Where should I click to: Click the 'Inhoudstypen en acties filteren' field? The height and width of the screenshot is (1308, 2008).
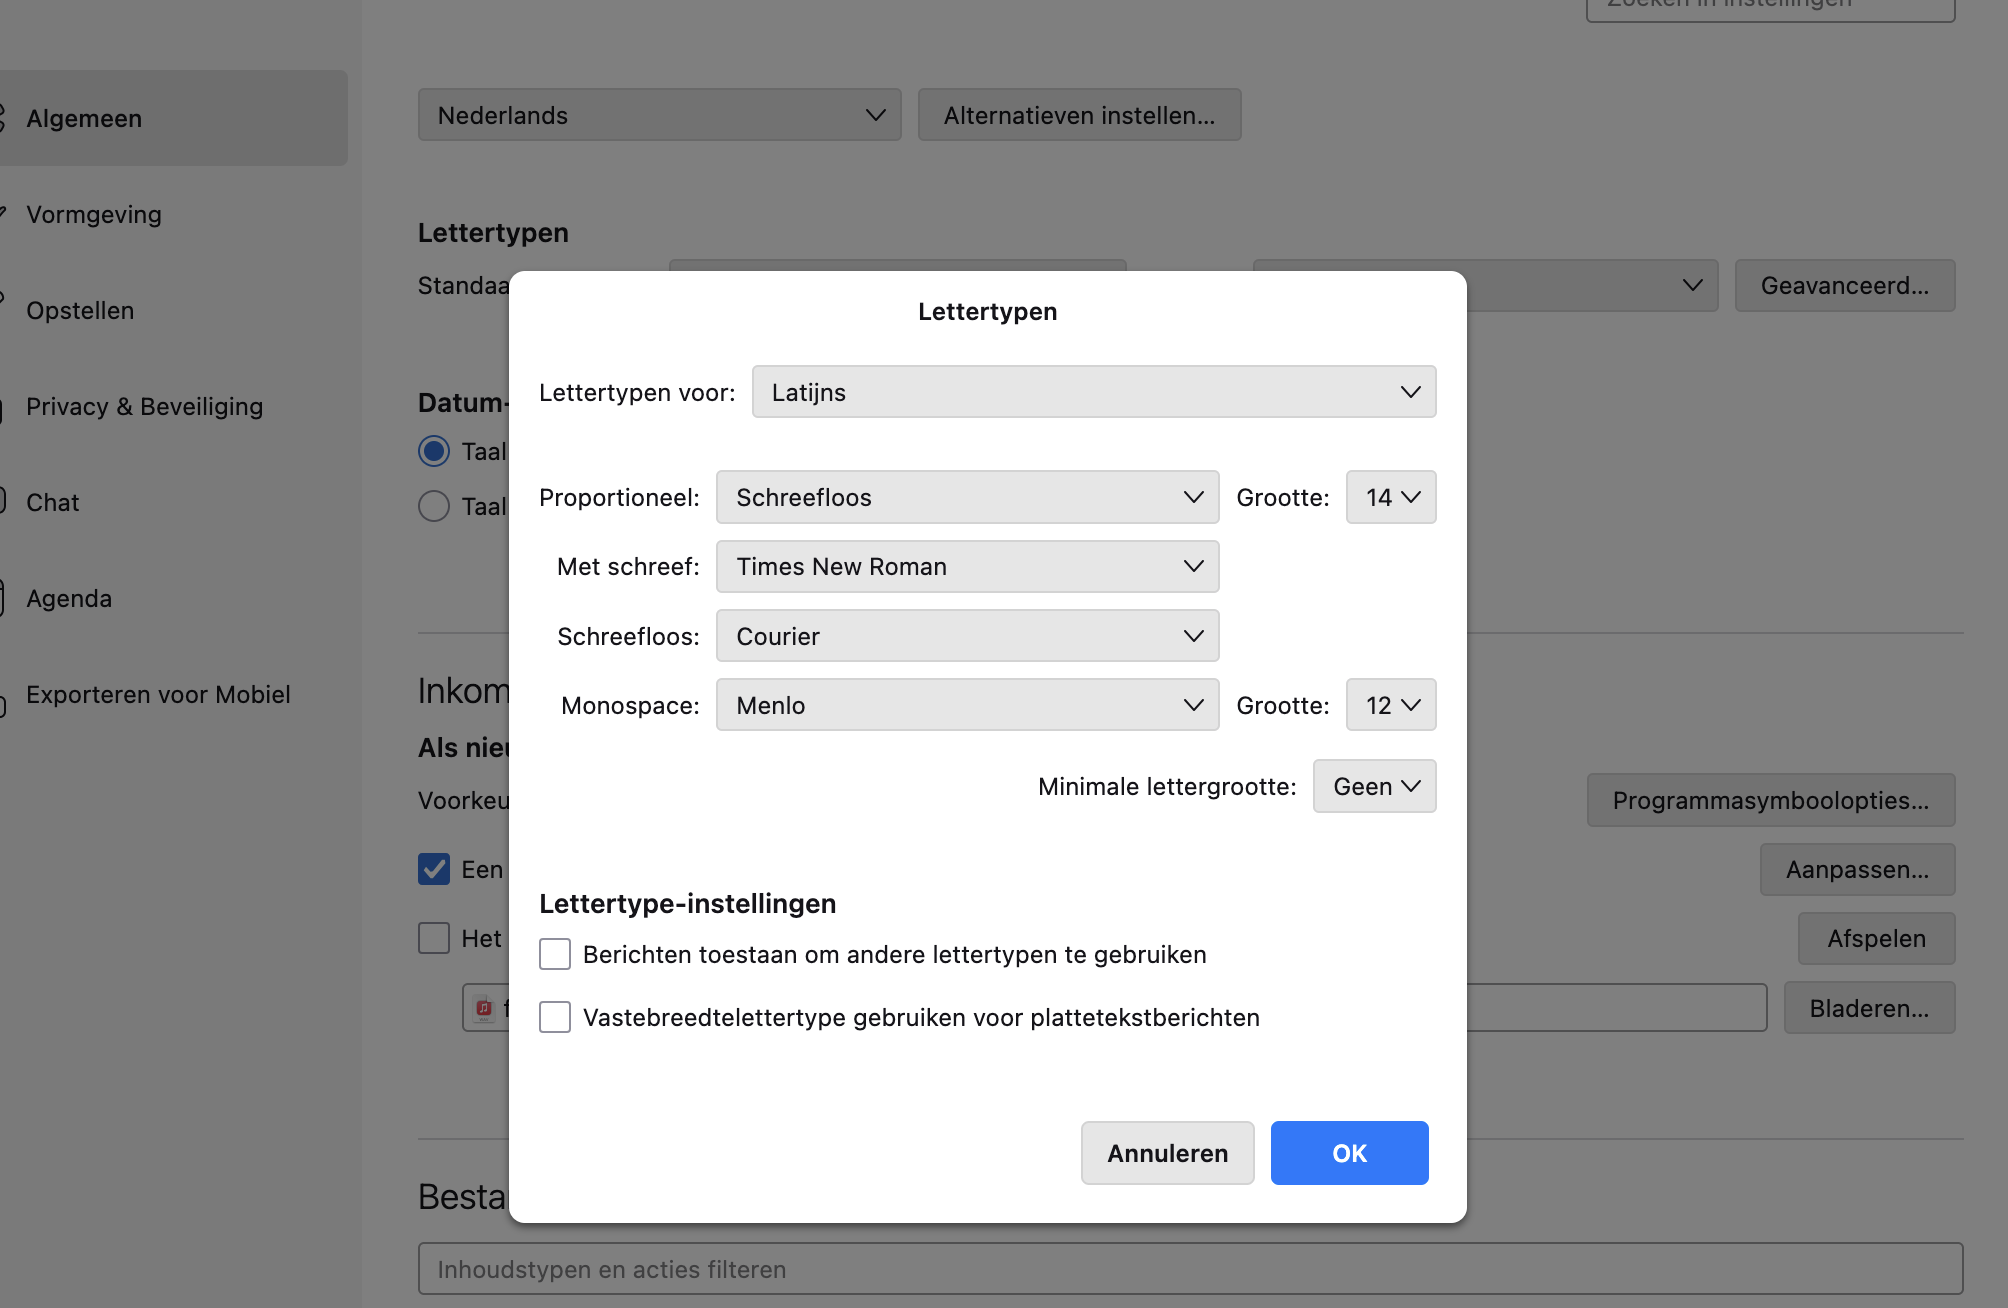point(1190,1269)
